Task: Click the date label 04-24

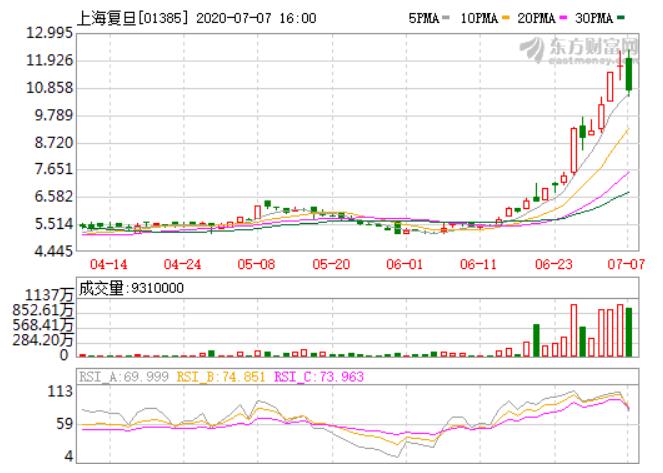Action: 183,265
